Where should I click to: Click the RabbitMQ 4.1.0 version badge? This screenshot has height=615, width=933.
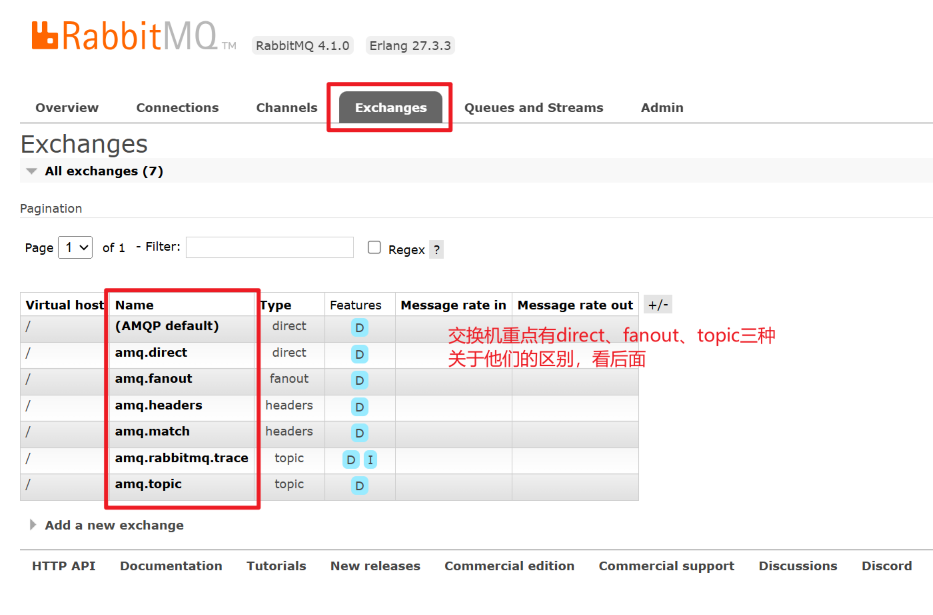point(302,46)
